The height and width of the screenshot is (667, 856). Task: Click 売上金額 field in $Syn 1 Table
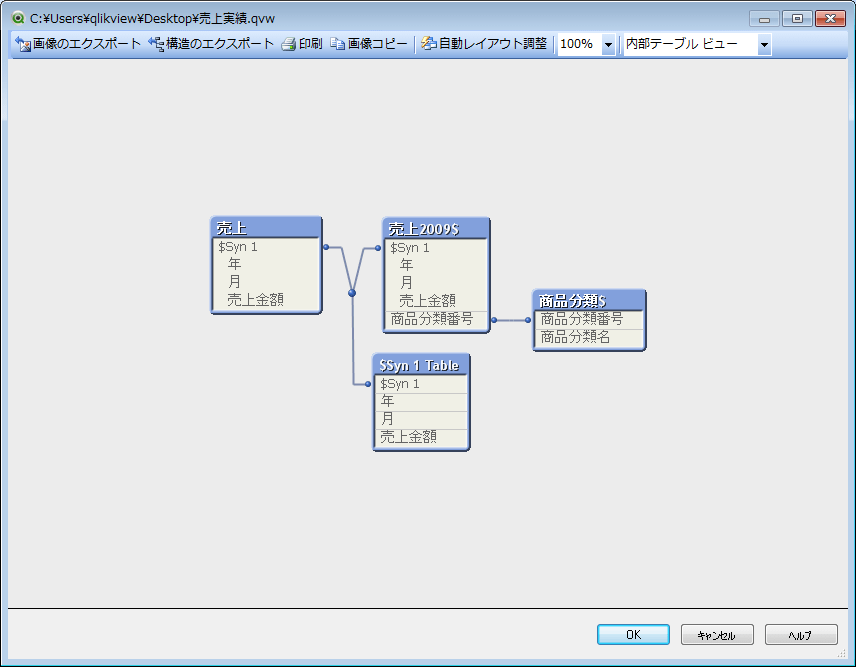pos(408,436)
